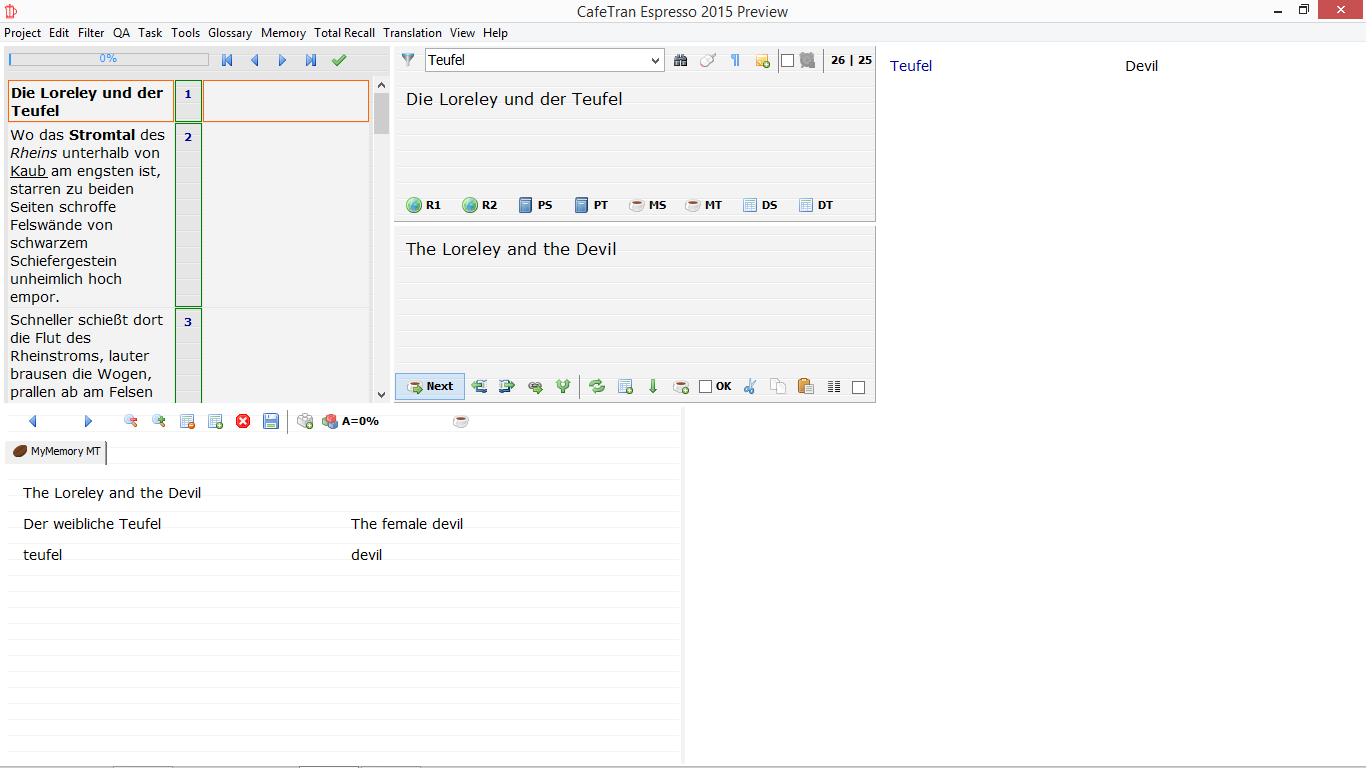This screenshot has width=1366, height=768.
Task: Select the MyMemory MT tab
Action: click(x=57, y=452)
